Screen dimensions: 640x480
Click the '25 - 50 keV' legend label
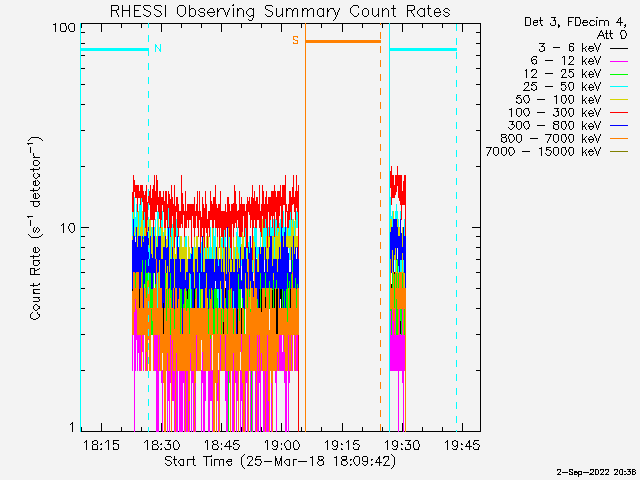pyautogui.click(x=562, y=87)
